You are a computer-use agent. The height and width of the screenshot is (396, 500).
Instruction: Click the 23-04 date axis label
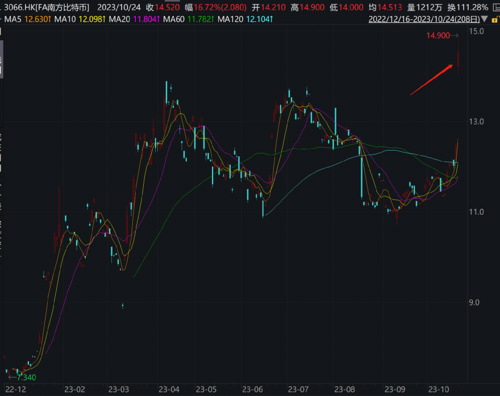coord(169,389)
